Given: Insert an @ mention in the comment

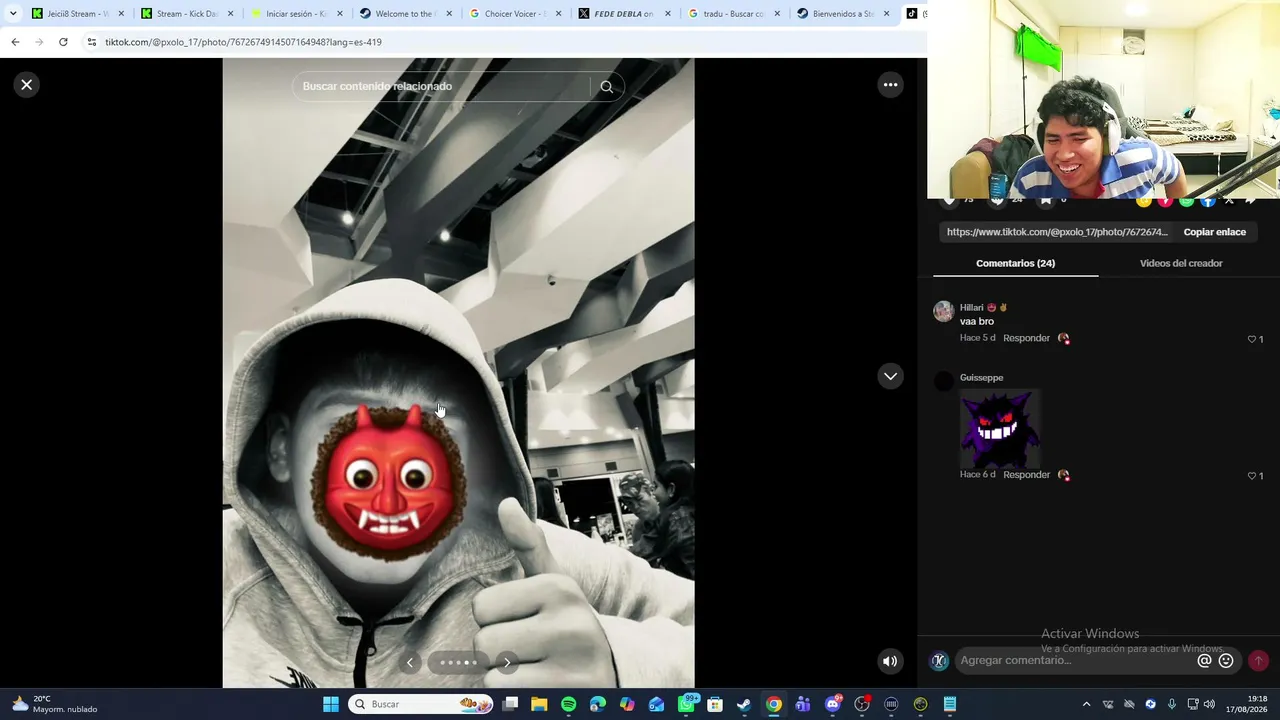Looking at the screenshot, I should [x=1204, y=661].
